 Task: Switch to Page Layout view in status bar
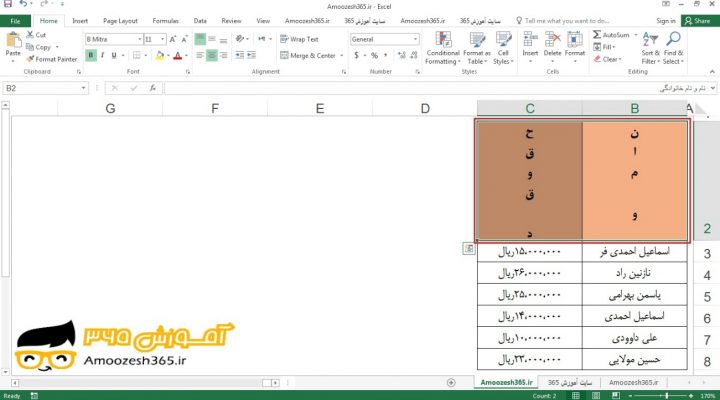(x=596, y=395)
